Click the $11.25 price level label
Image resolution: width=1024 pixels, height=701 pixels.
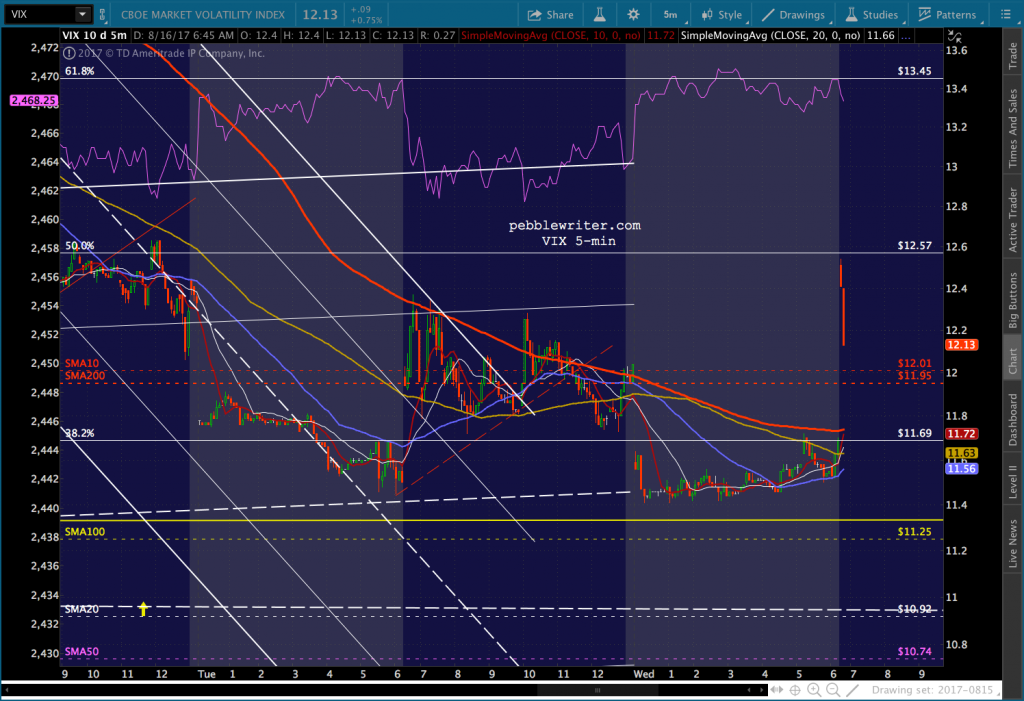pyautogui.click(x=914, y=532)
